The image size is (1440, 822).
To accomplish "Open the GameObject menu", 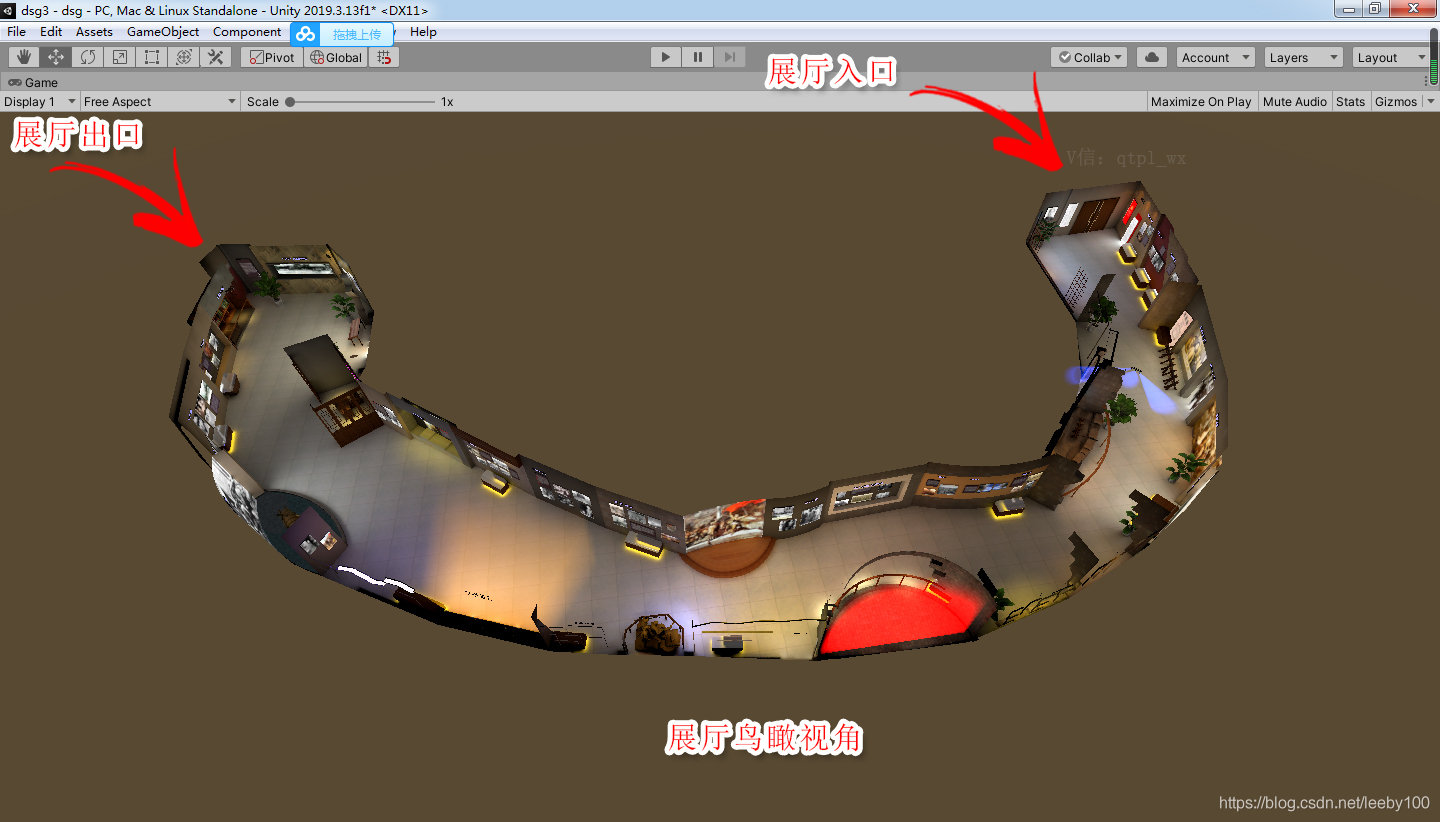I will point(162,31).
